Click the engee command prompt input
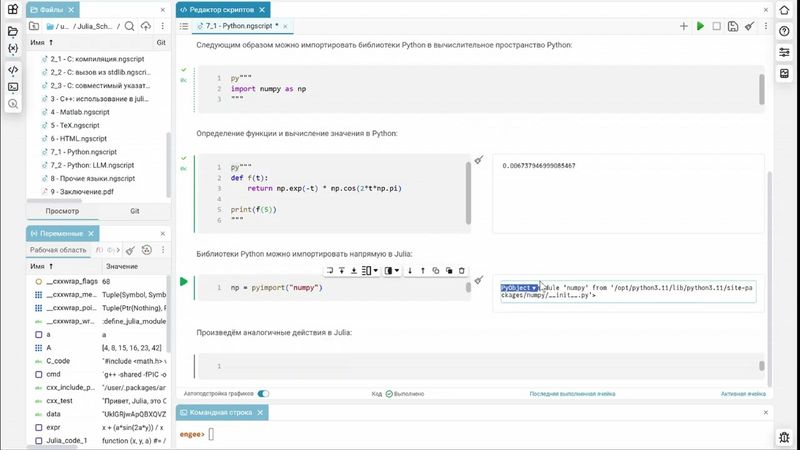 (x=211, y=434)
